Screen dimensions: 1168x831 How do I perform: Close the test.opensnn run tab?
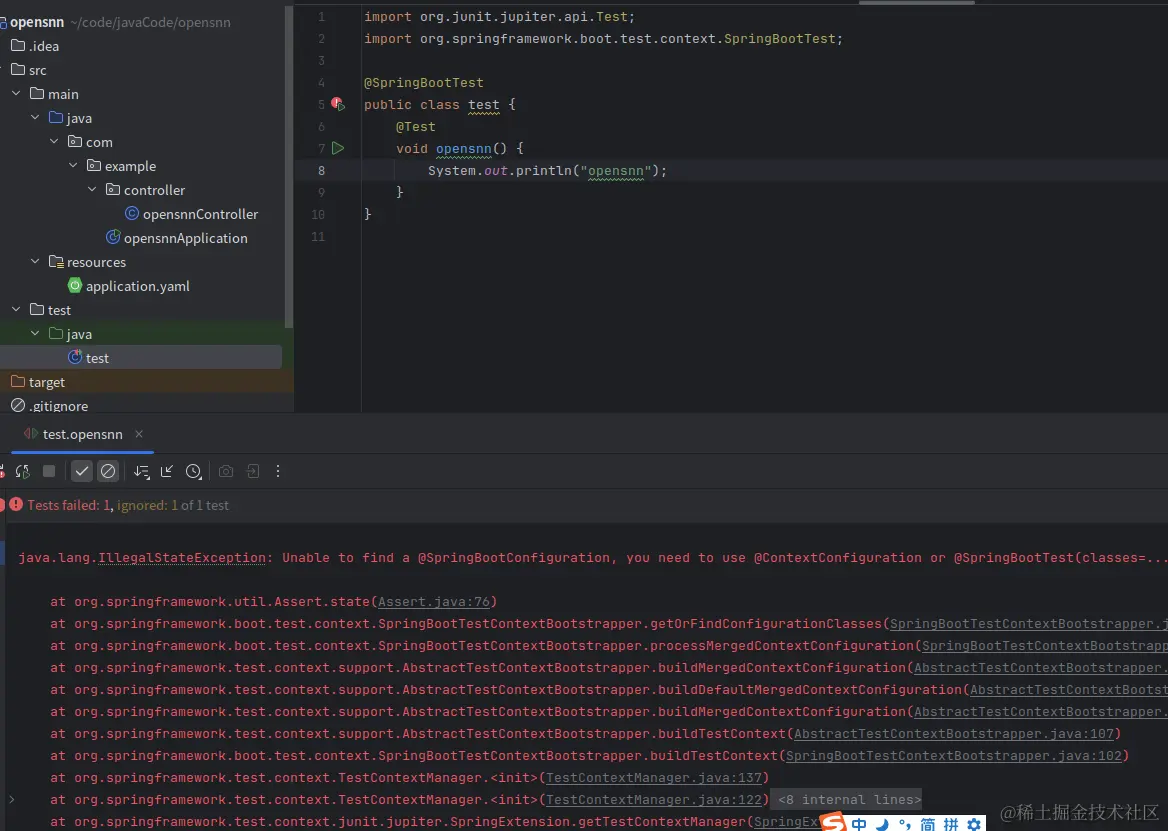pos(139,434)
